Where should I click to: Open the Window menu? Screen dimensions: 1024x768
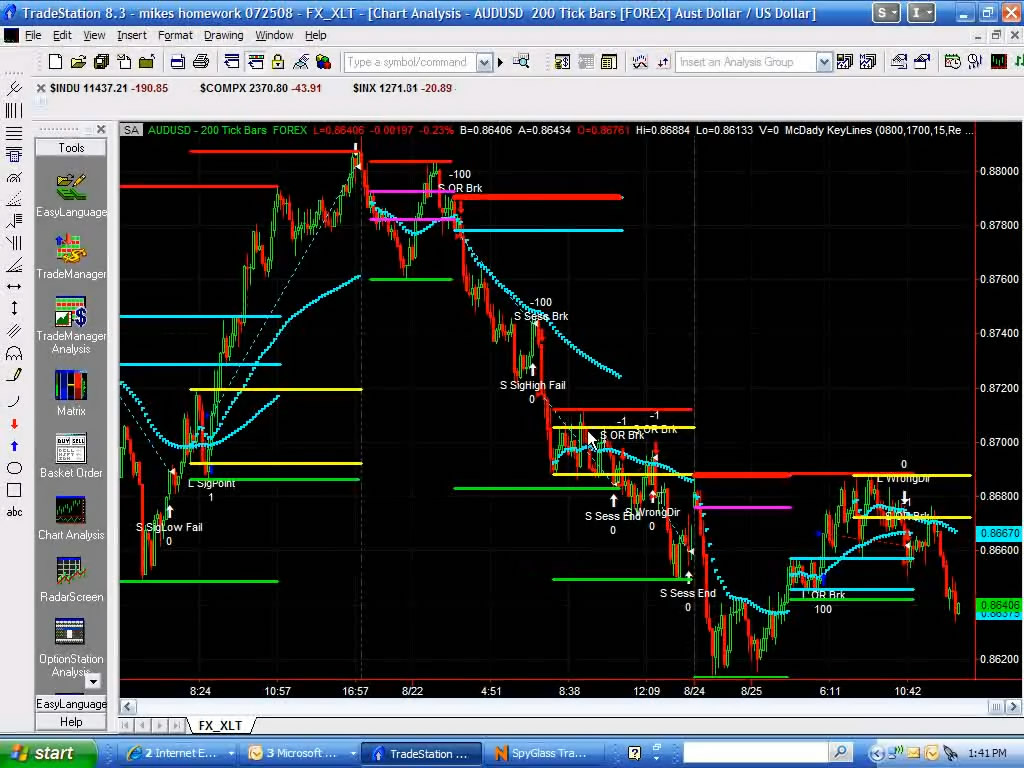[x=274, y=35]
